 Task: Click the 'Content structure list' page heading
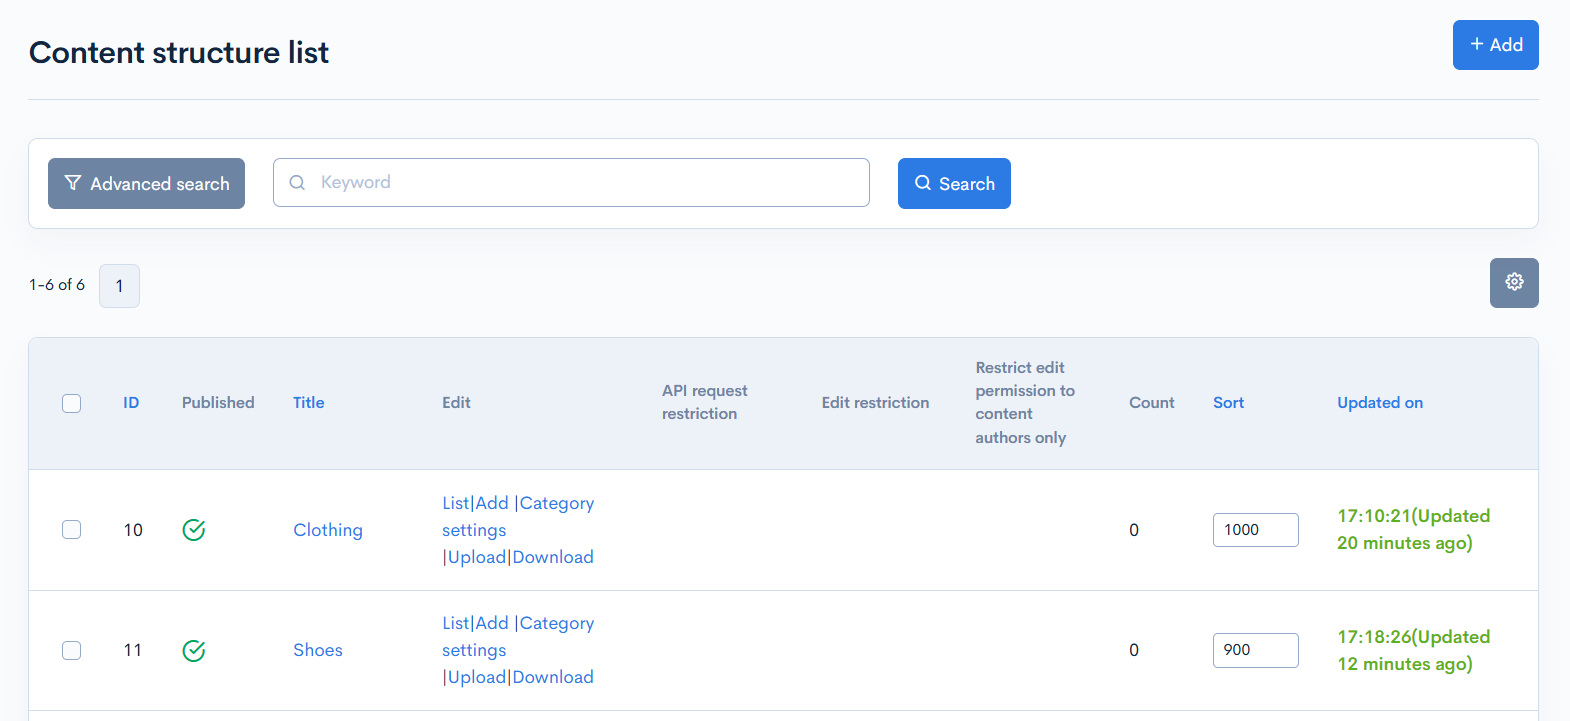[179, 52]
